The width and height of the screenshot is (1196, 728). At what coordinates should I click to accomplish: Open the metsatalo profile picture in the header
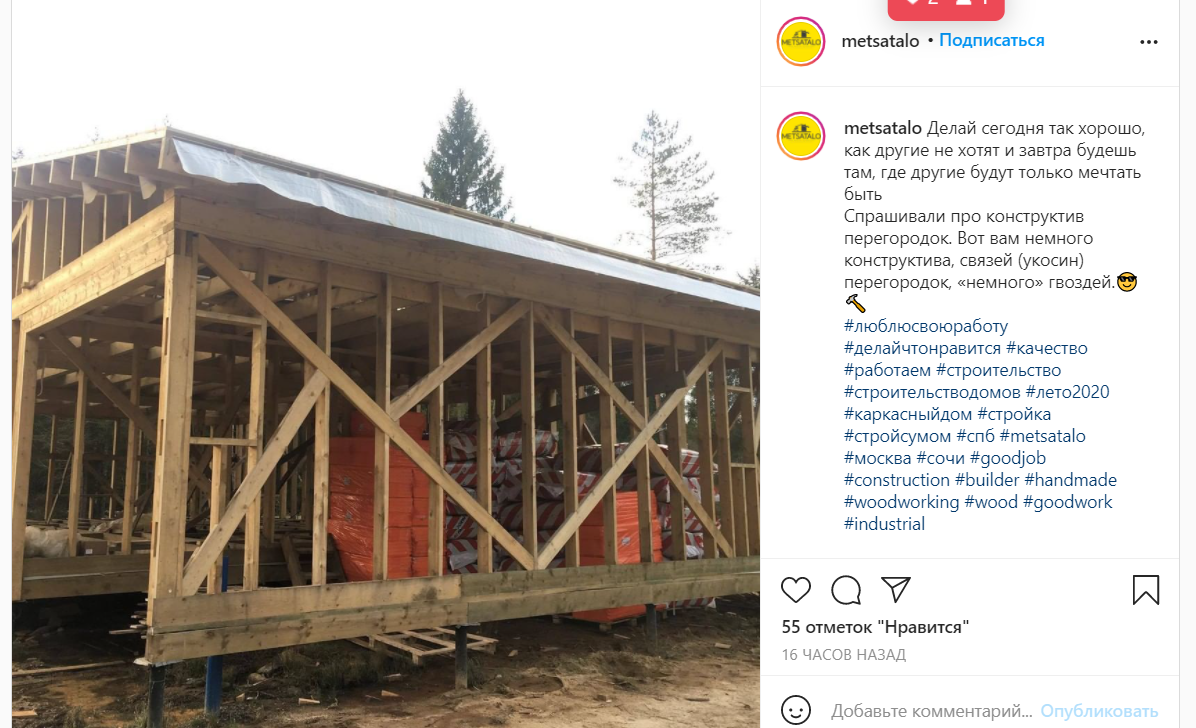(x=801, y=41)
